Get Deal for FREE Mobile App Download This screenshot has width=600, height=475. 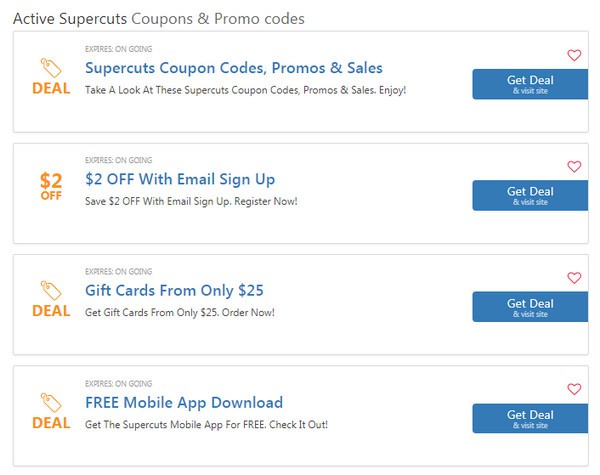(x=529, y=418)
